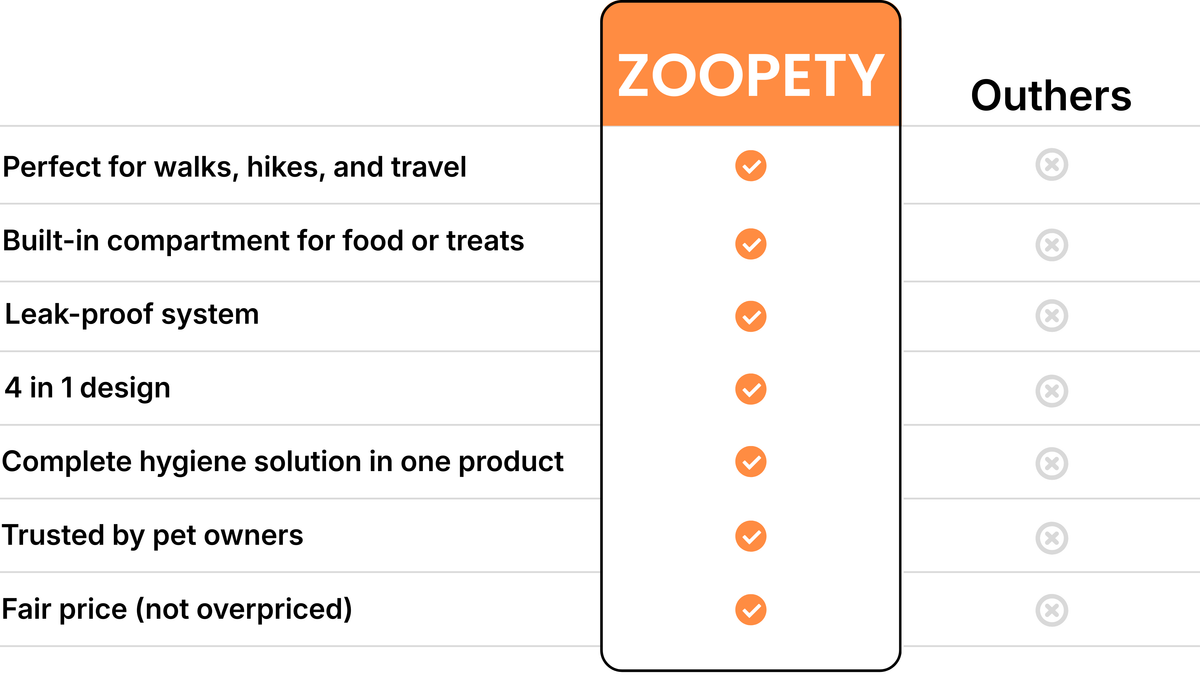Click the gray X for walks, hikes, travel

click(1051, 165)
